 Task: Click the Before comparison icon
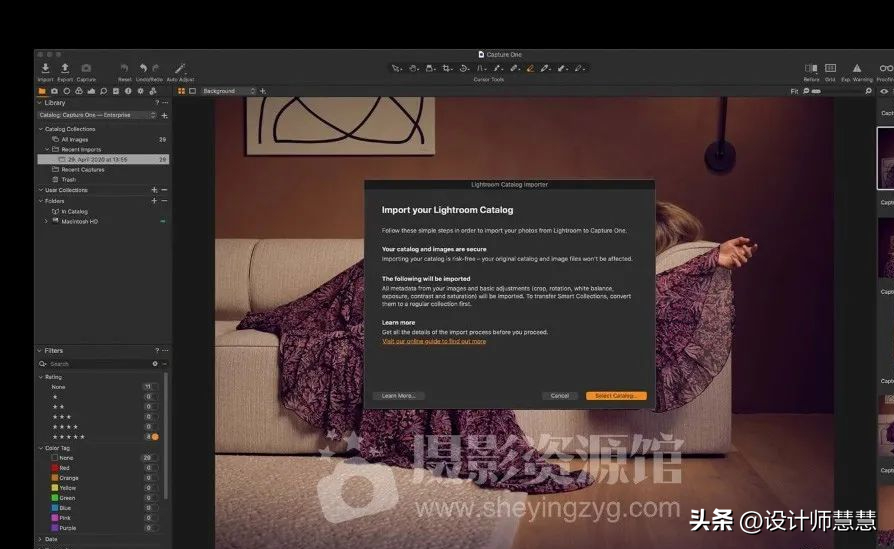pos(811,68)
